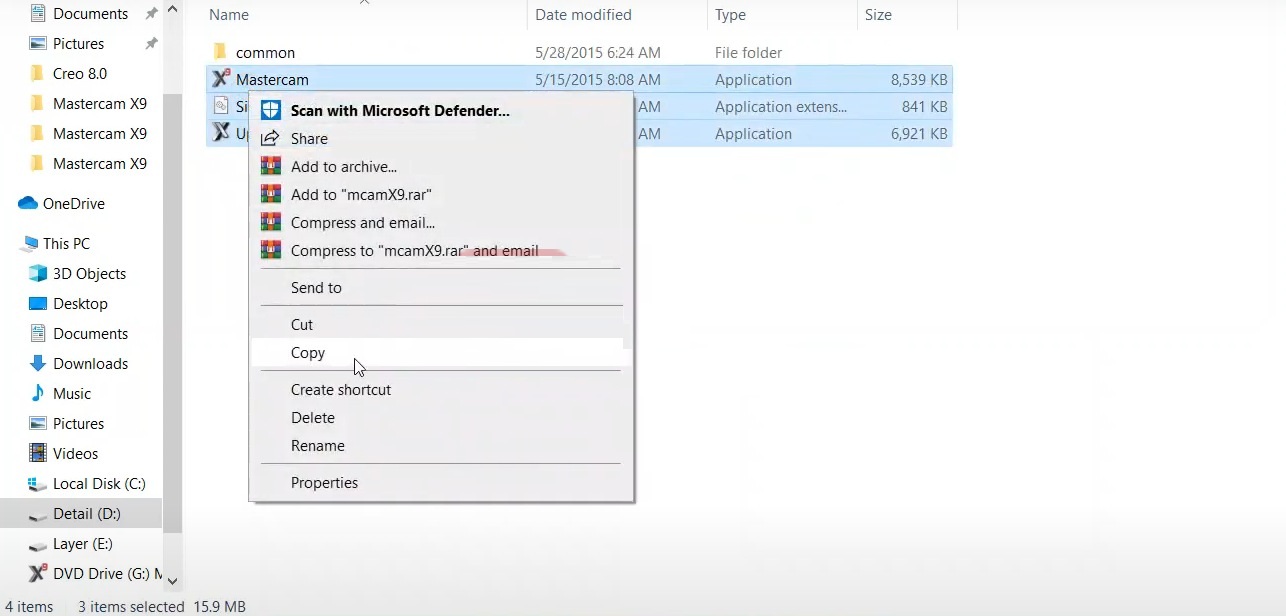Open Properties from the context menu

[324, 483]
